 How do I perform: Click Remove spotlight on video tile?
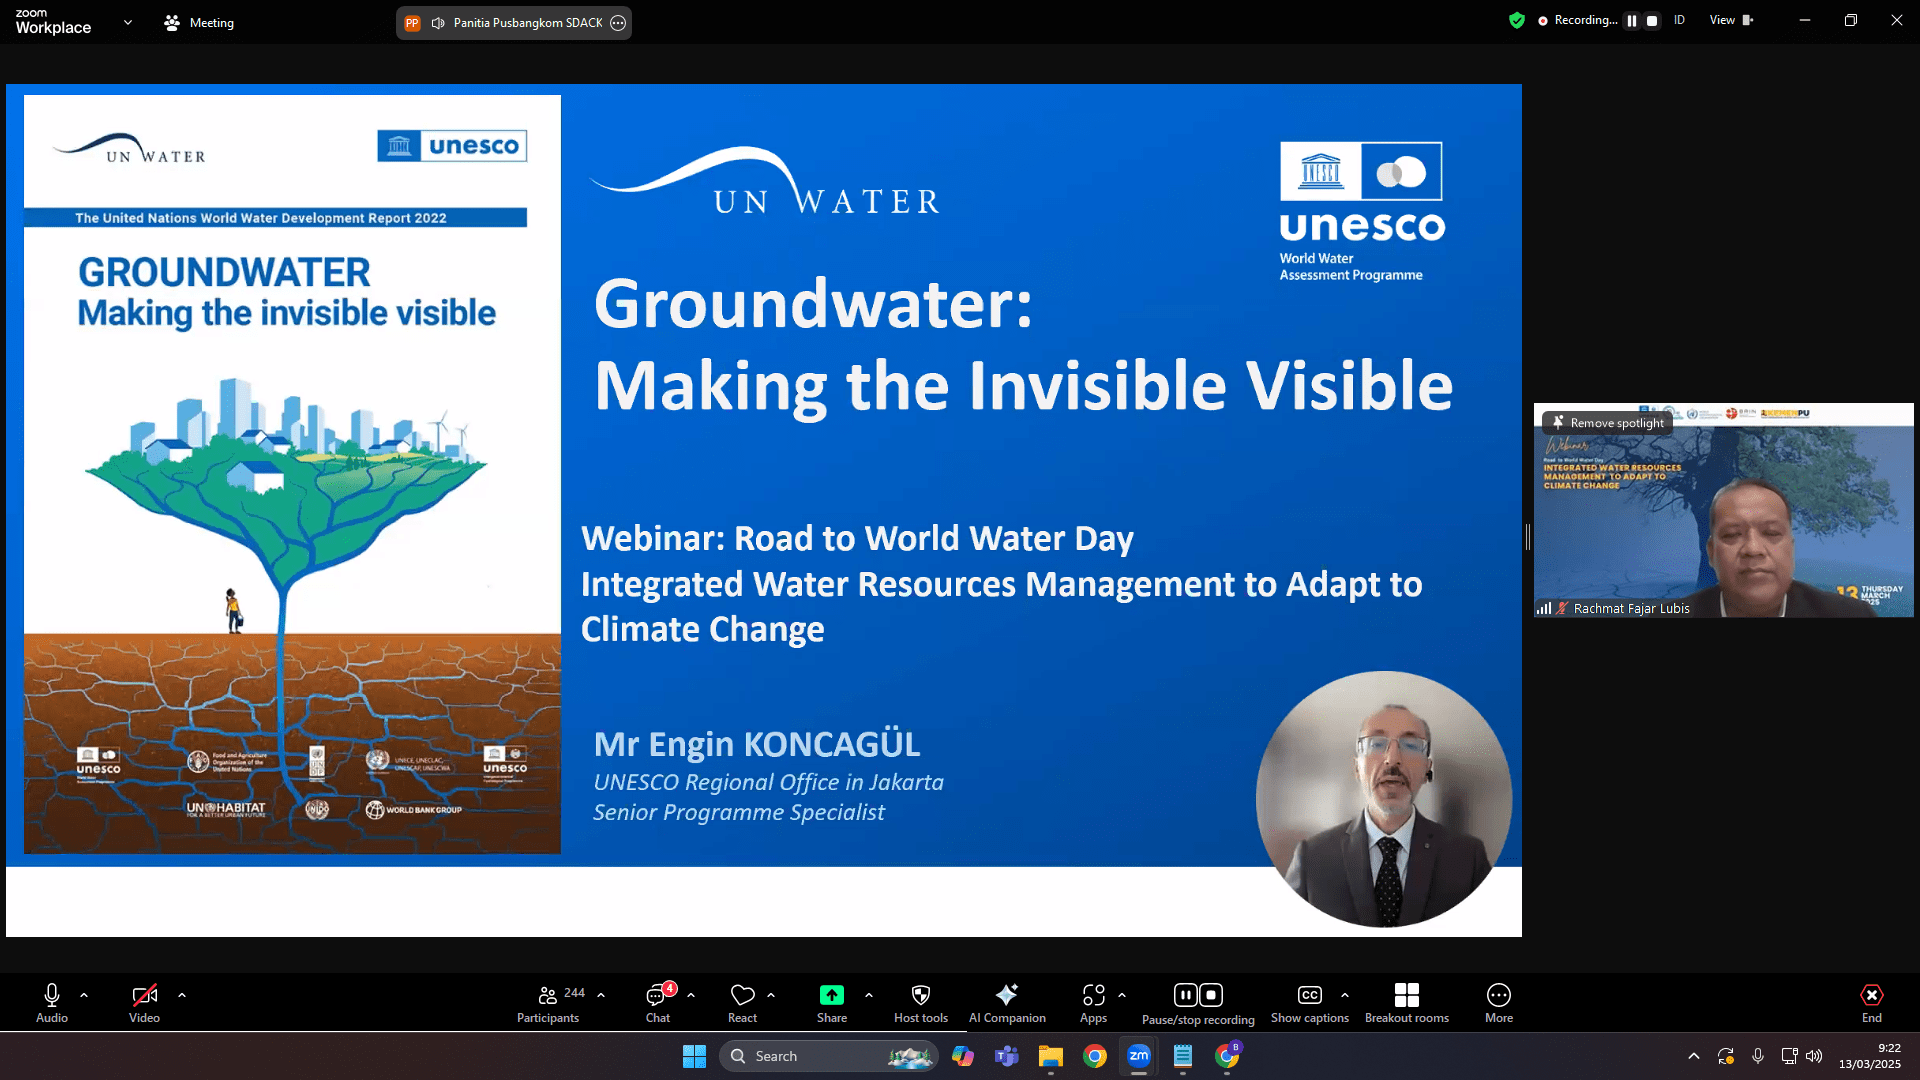click(x=1608, y=423)
